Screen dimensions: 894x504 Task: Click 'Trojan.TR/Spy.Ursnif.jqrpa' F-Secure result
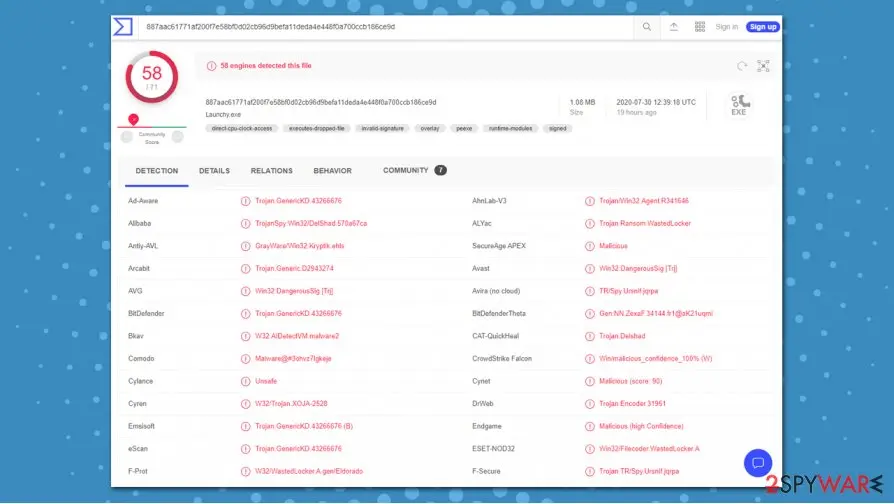pos(639,472)
